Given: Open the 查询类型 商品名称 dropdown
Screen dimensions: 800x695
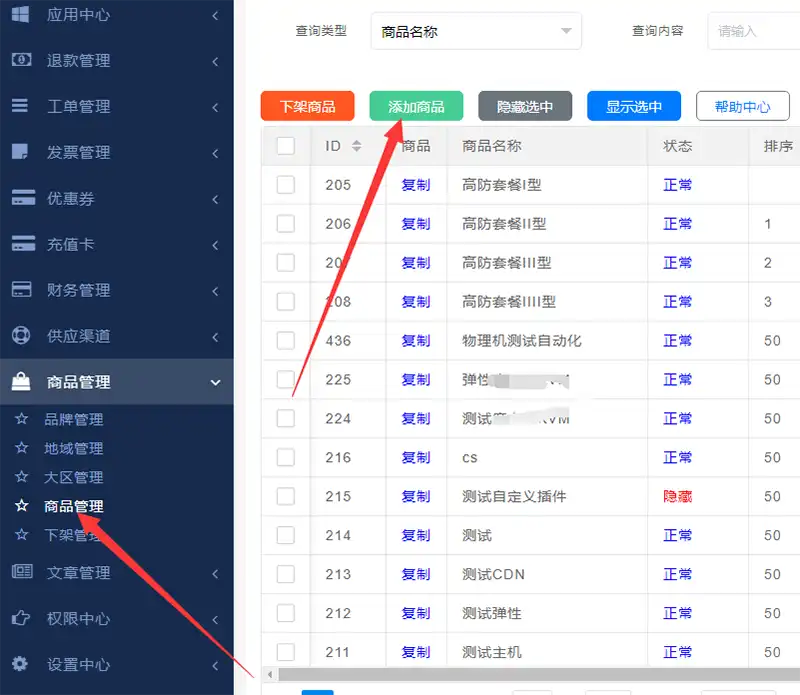Looking at the screenshot, I should pyautogui.click(x=476, y=32).
